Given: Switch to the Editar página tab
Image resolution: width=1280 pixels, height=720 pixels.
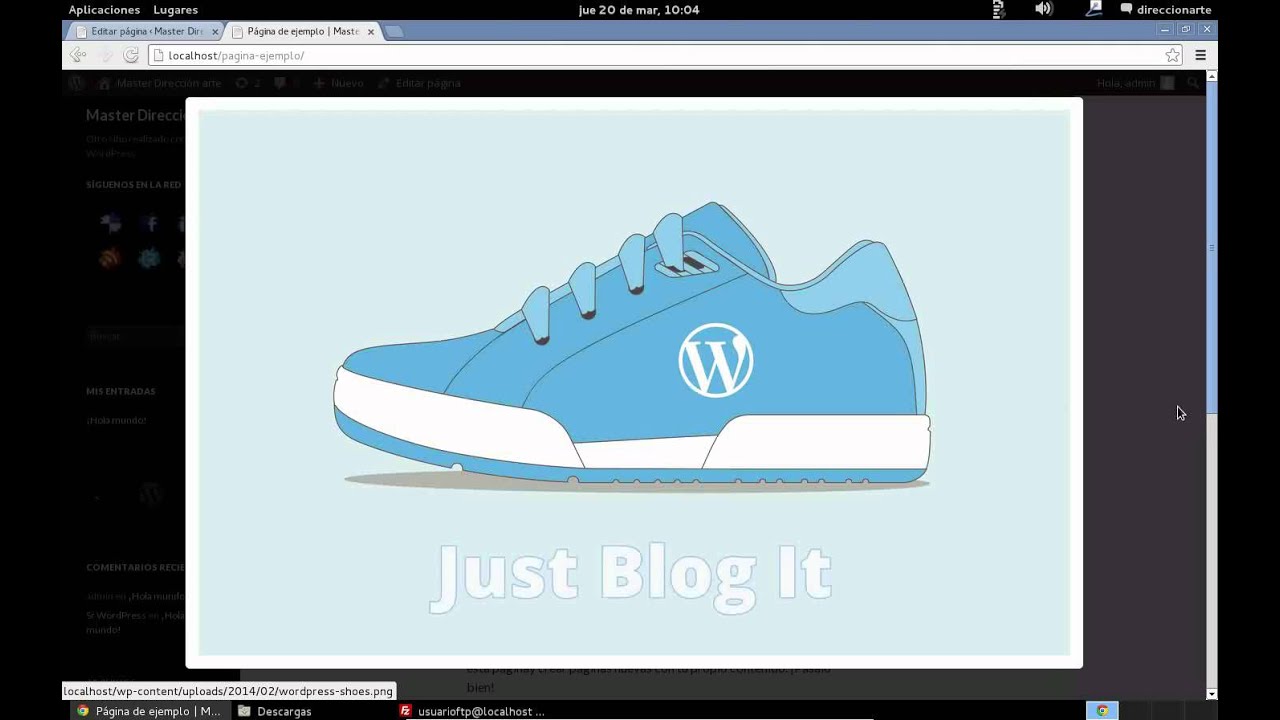Looking at the screenshot, I should pos(146,31).
